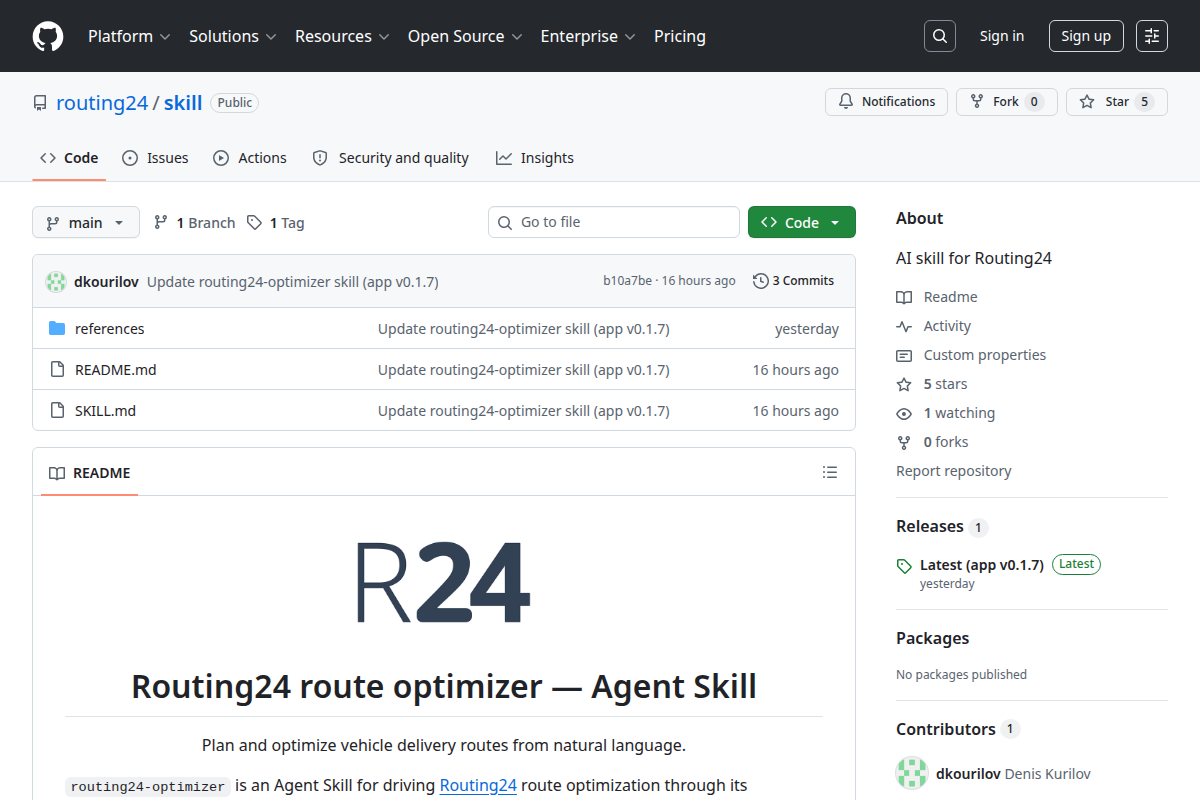The height and width of the screenshot is (800, 1200).
Task: Click dkourilov username in commit row
Action: tap(106, 282)
